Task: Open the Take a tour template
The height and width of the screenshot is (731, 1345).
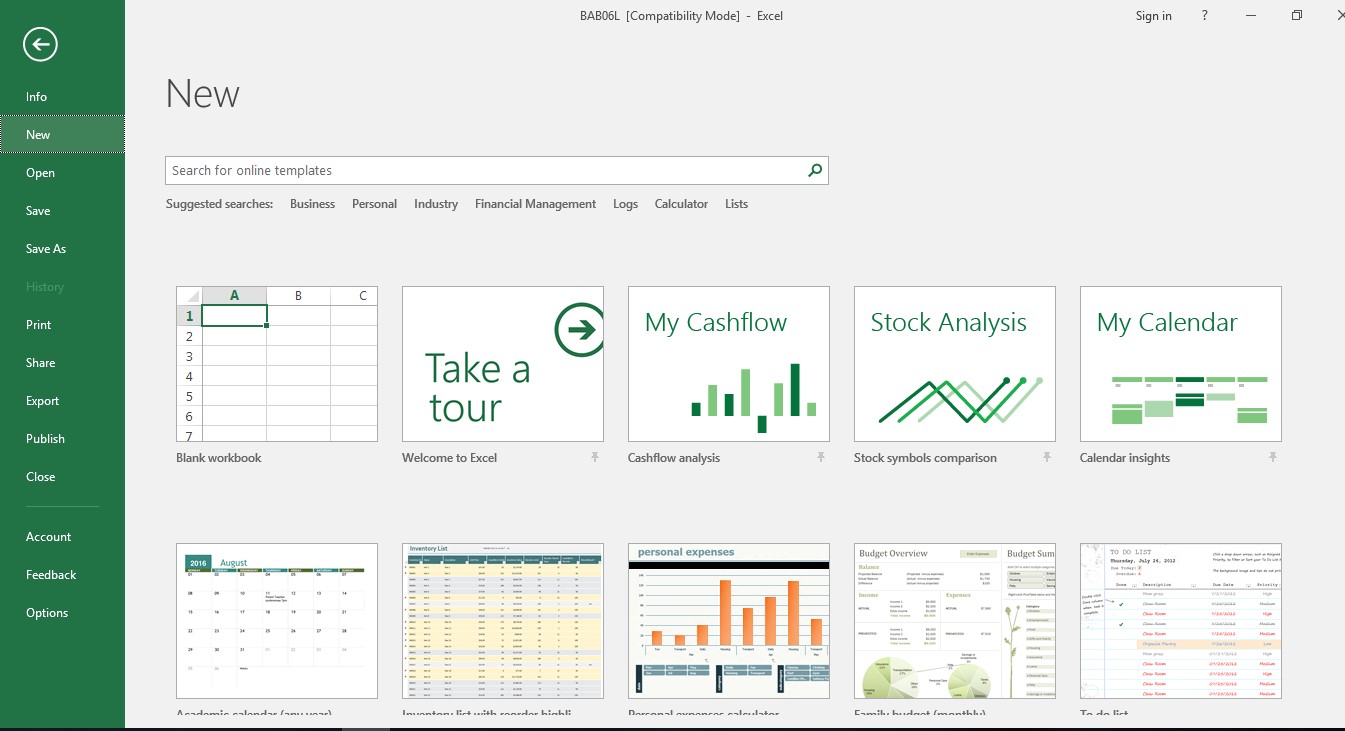Action: tap(503, 364)
